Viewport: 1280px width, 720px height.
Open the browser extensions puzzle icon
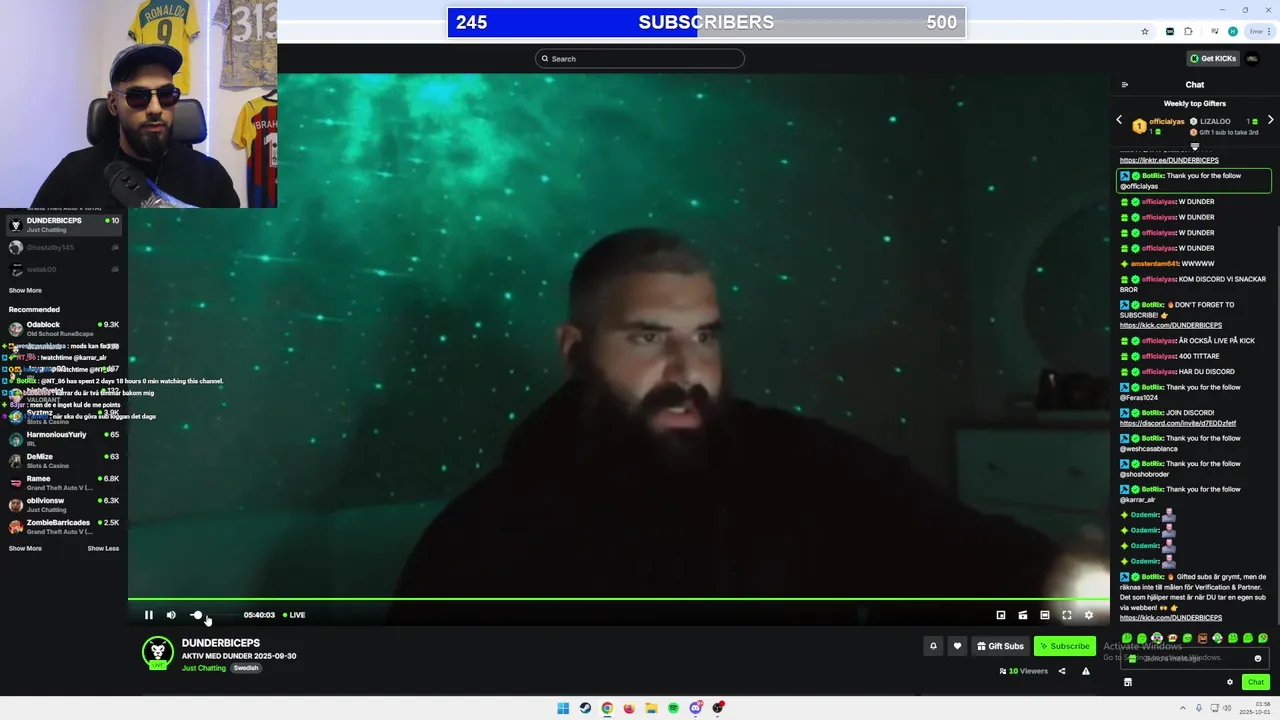[x=1188, y=32]
